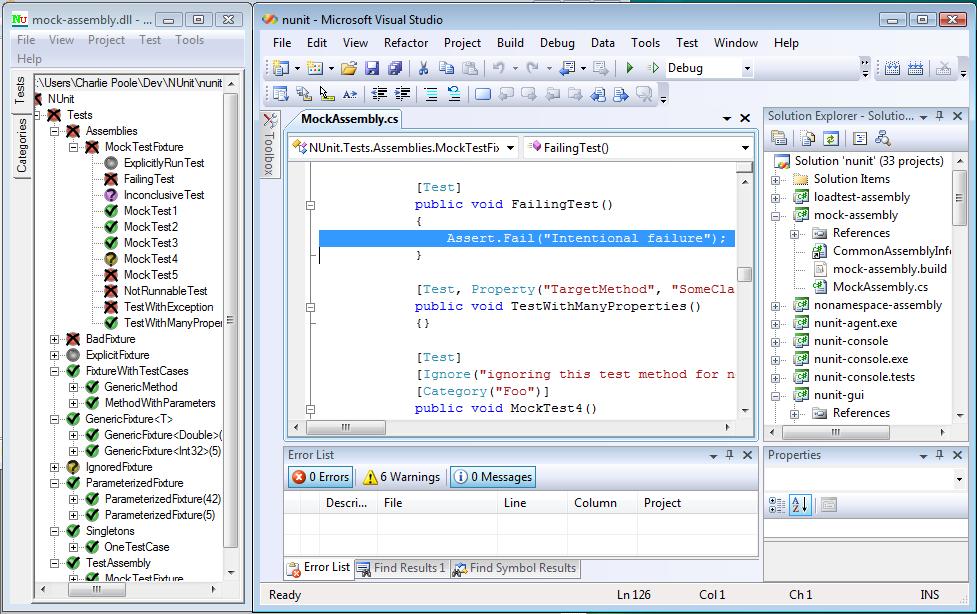Click the Save All icon

394,68
